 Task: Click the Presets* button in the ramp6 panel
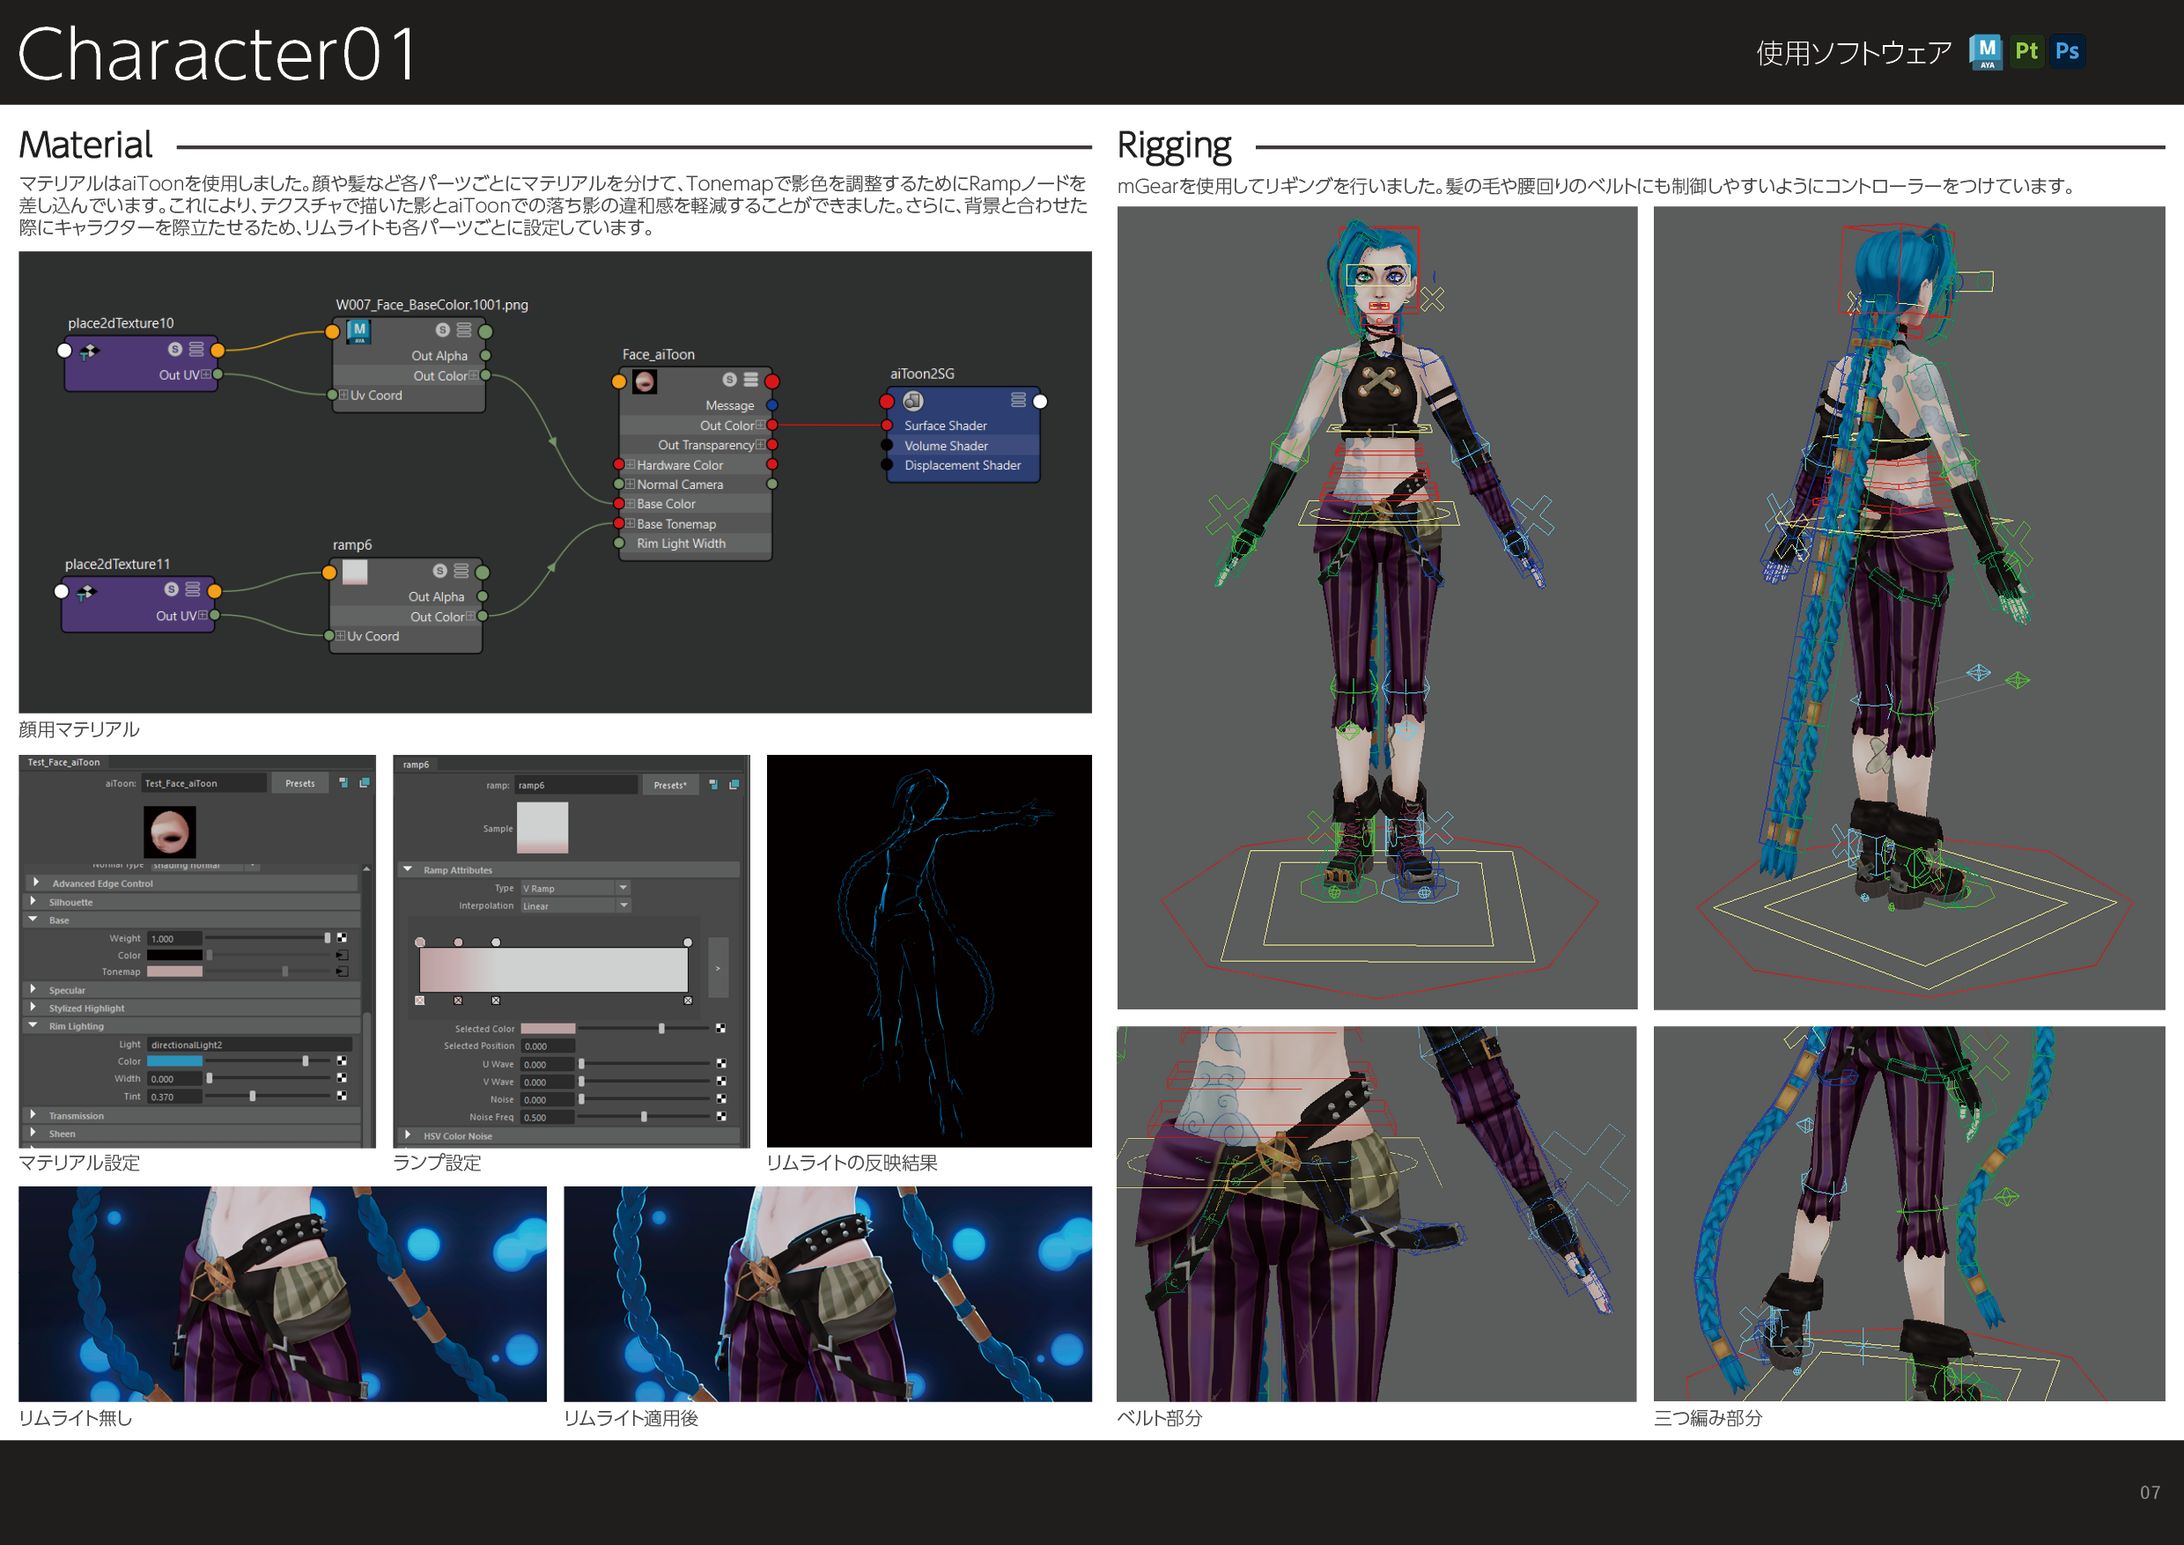tap(670, 786)
